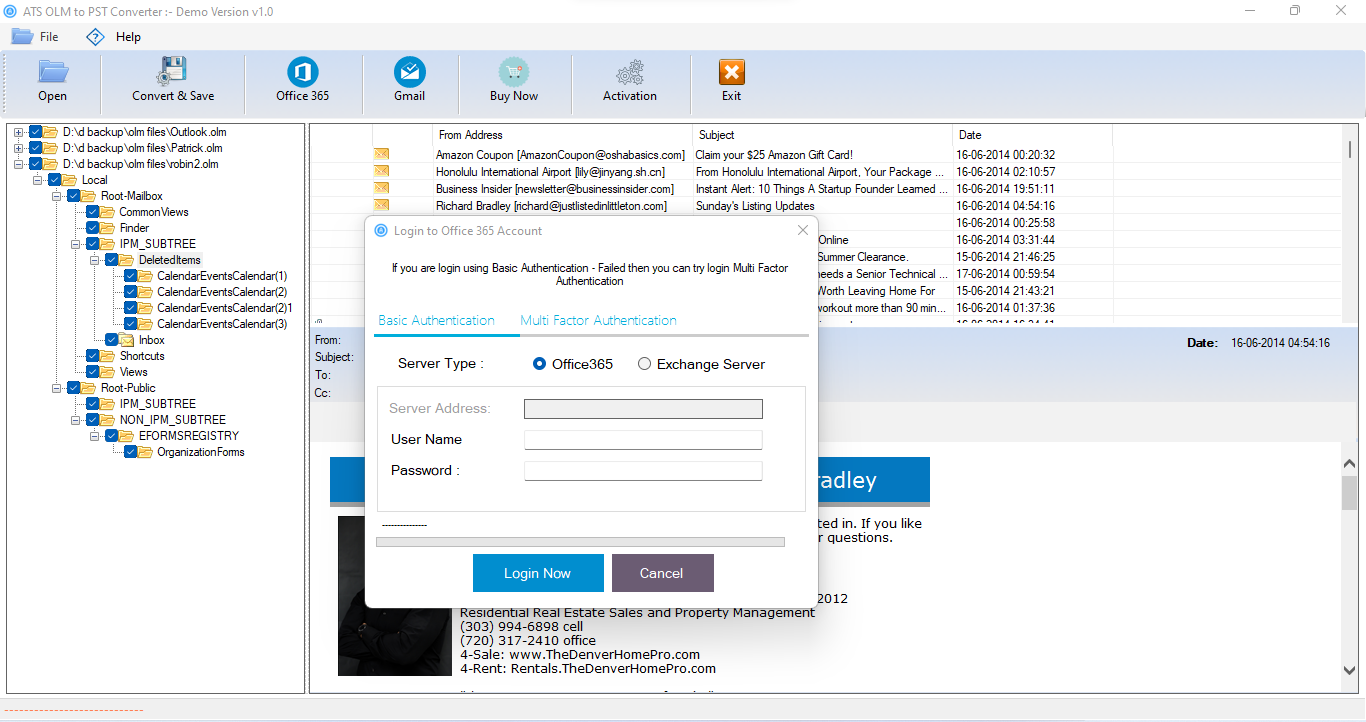Screen dimensions: 1366x722
Task: Select email dated 17-06-2014 00:59:54
Action: tap(1005, 274)
